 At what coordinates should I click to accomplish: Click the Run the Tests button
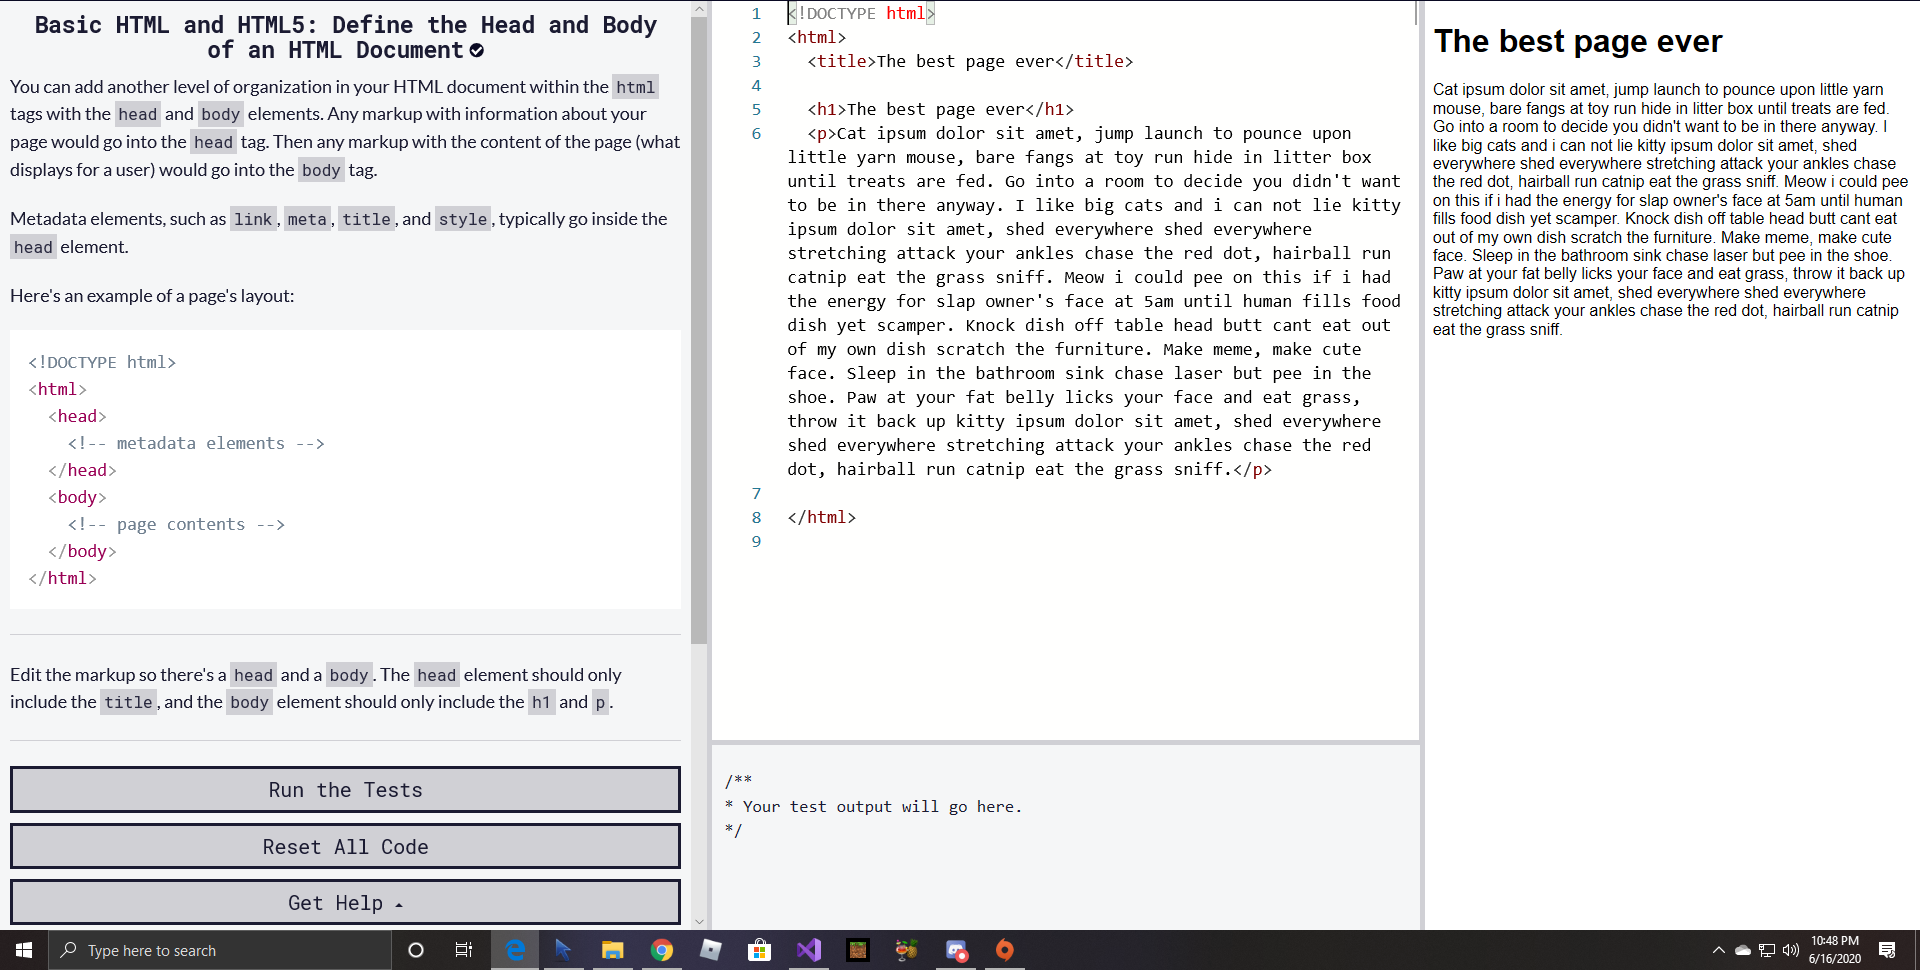[345, 790]
